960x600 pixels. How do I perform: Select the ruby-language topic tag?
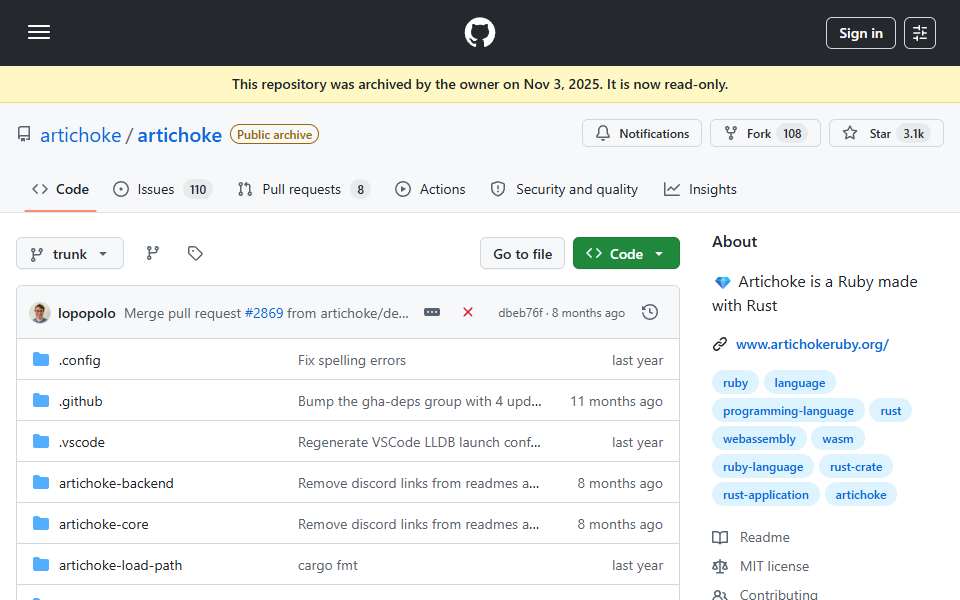[x=763, y=467]
